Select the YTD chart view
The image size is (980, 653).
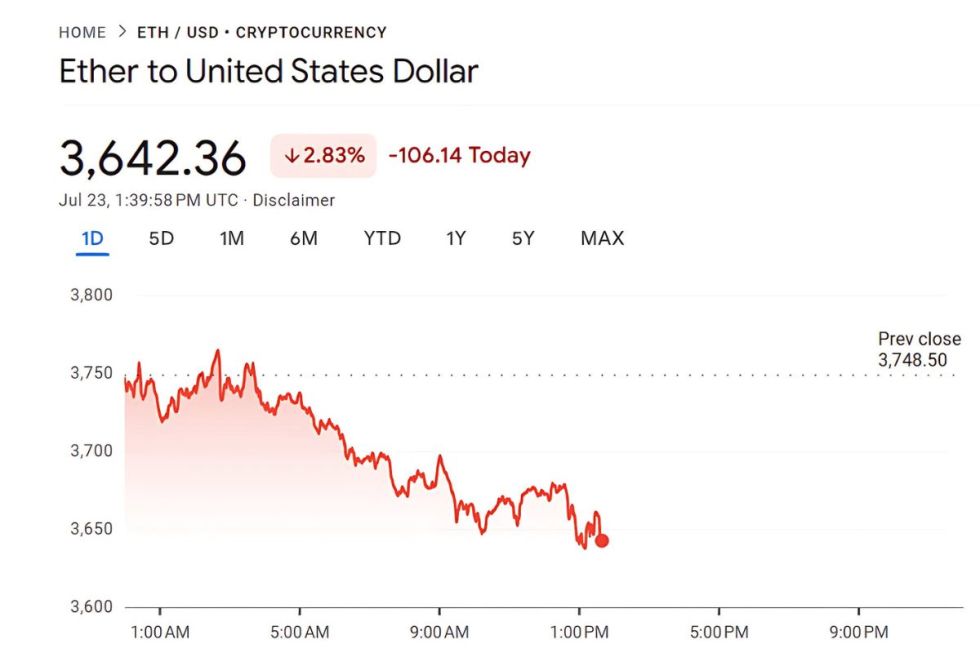pos(381,238)
